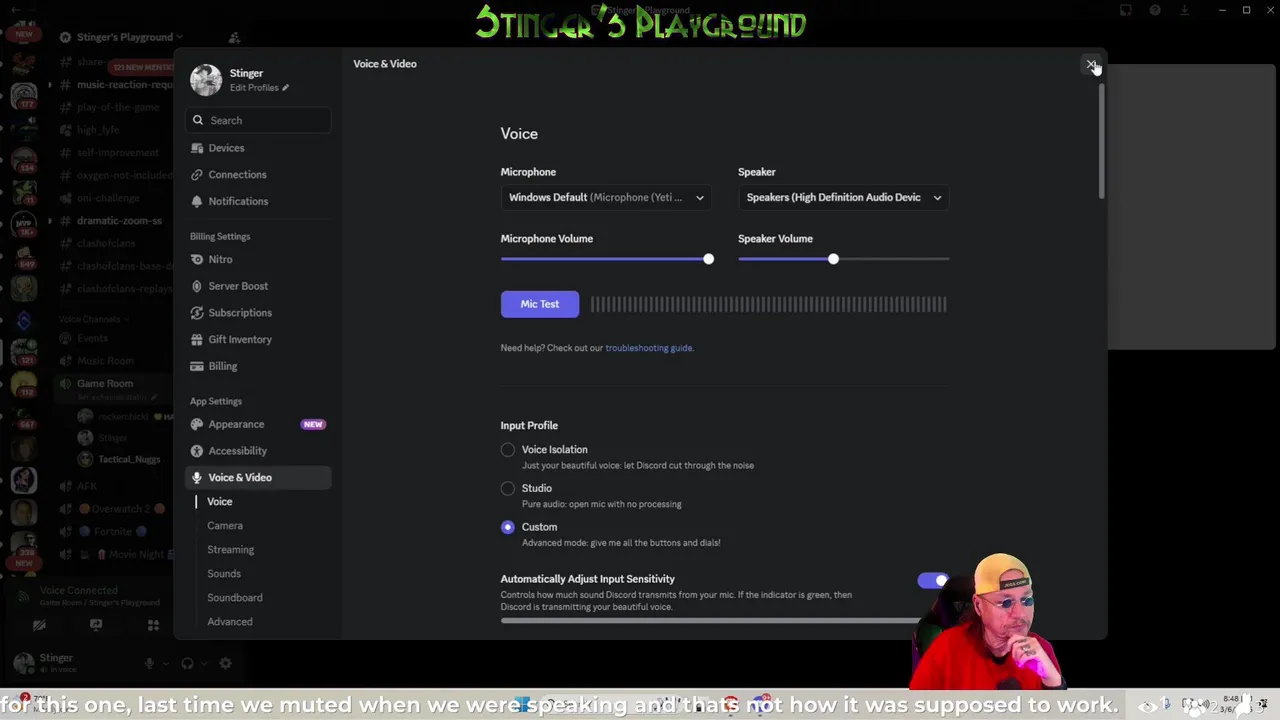Select Voice & Video settings

click(x=258, y=478)
